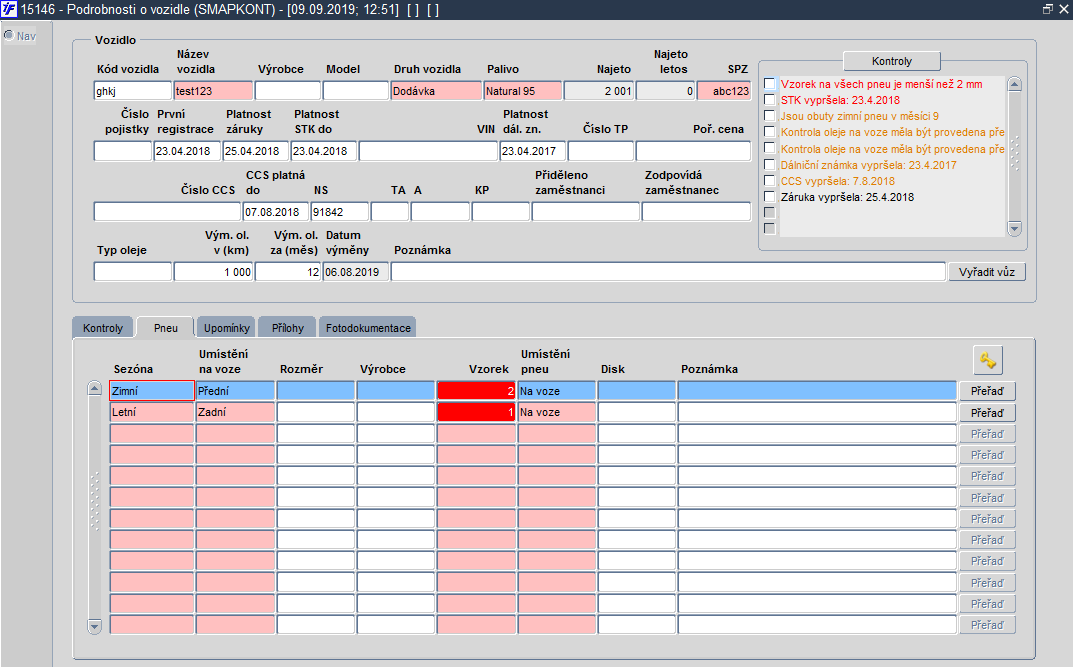Open the Přílohy tab
Screen dimensions: 1073x667
pos(287,328)
